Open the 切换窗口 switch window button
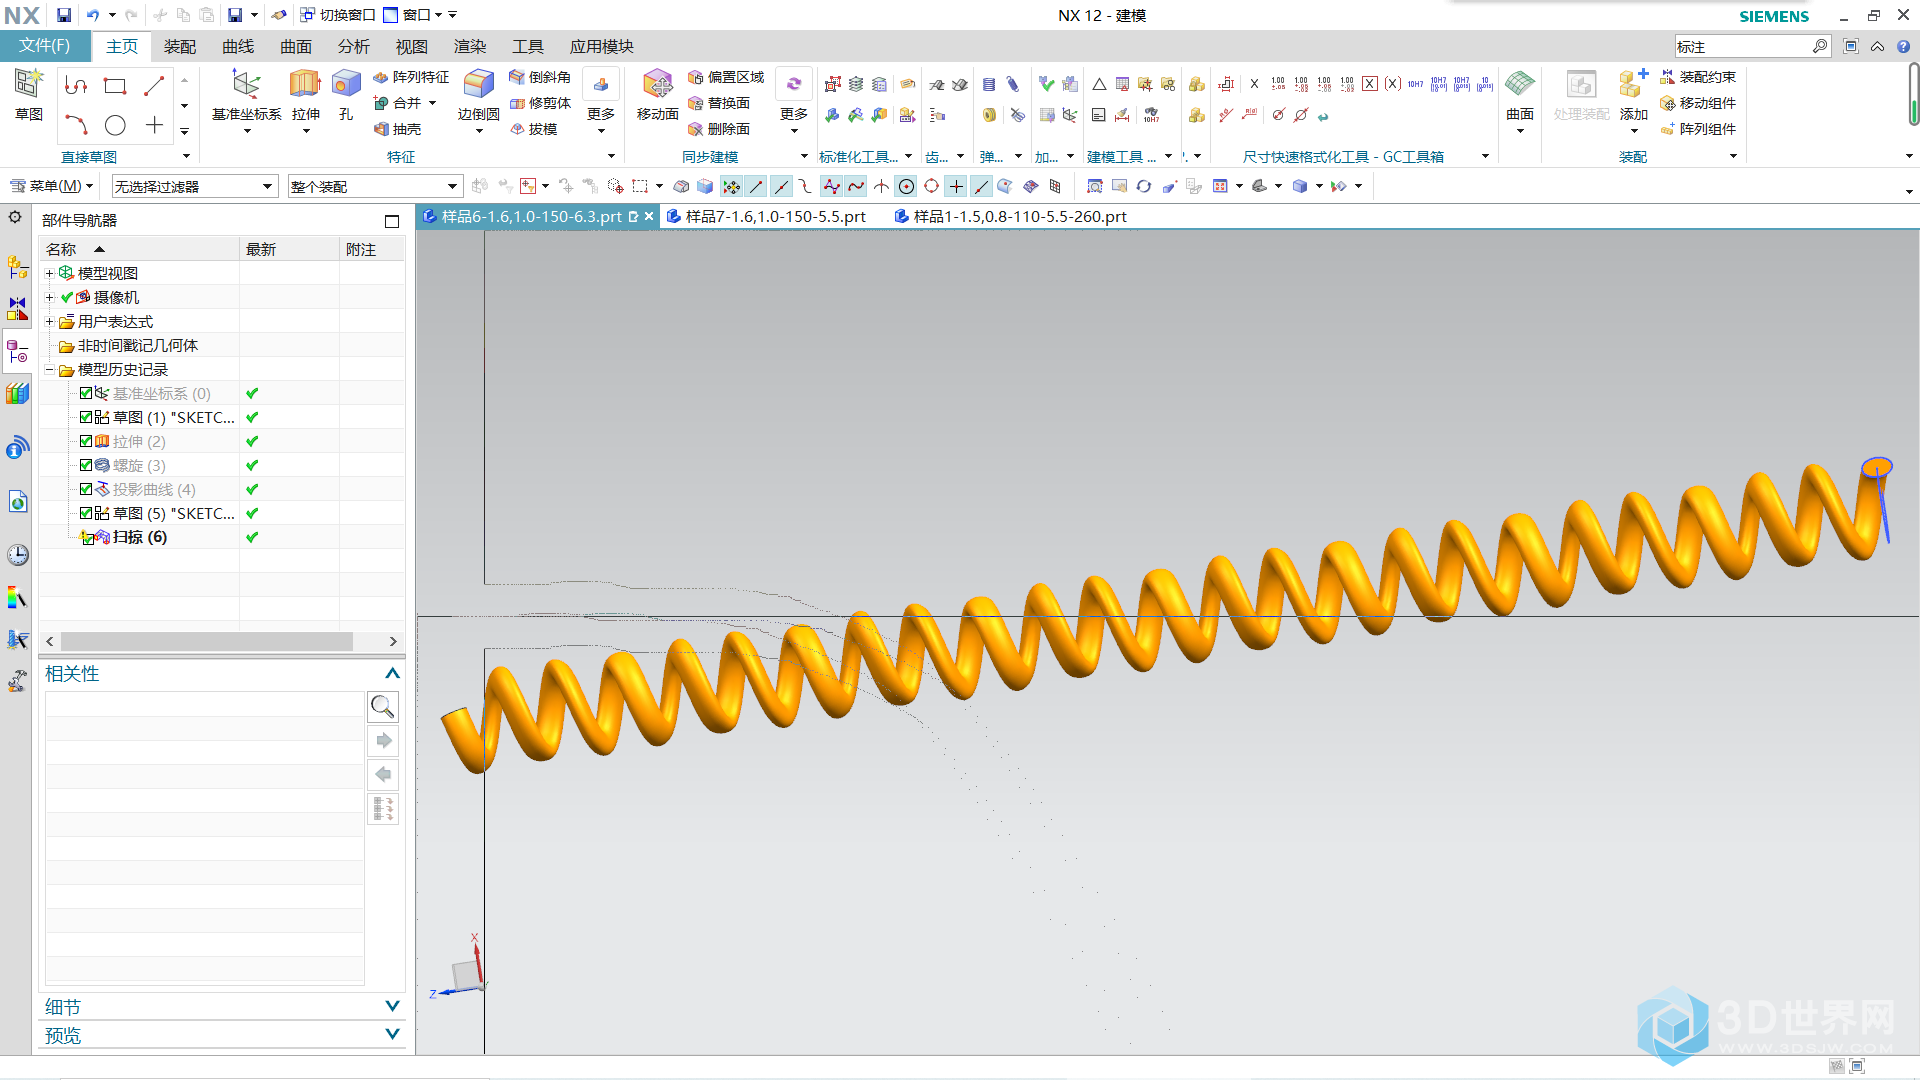The image size is (1920, 1080). [x=338, y=15]
